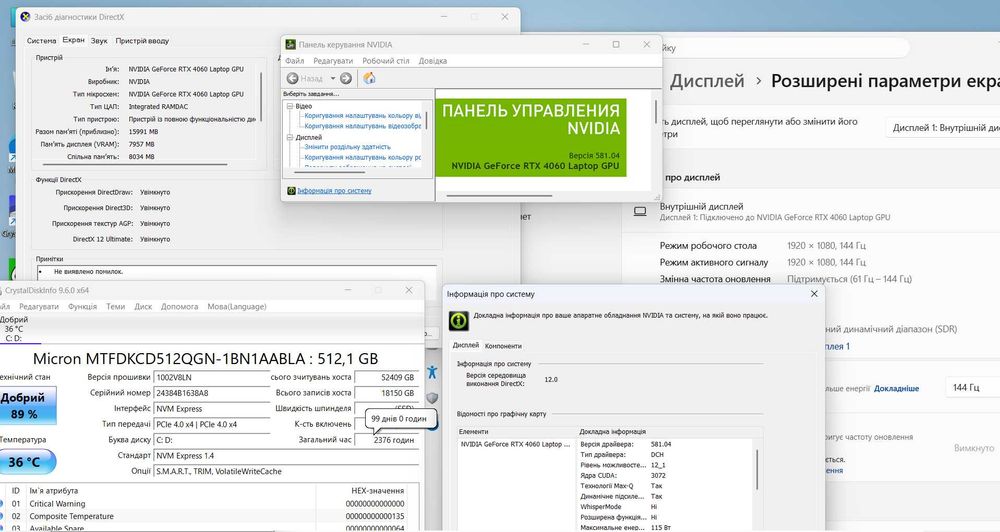Open the Дисплей 1: Внутрішній display selector

pyautogui.click(x=943, y=128)
